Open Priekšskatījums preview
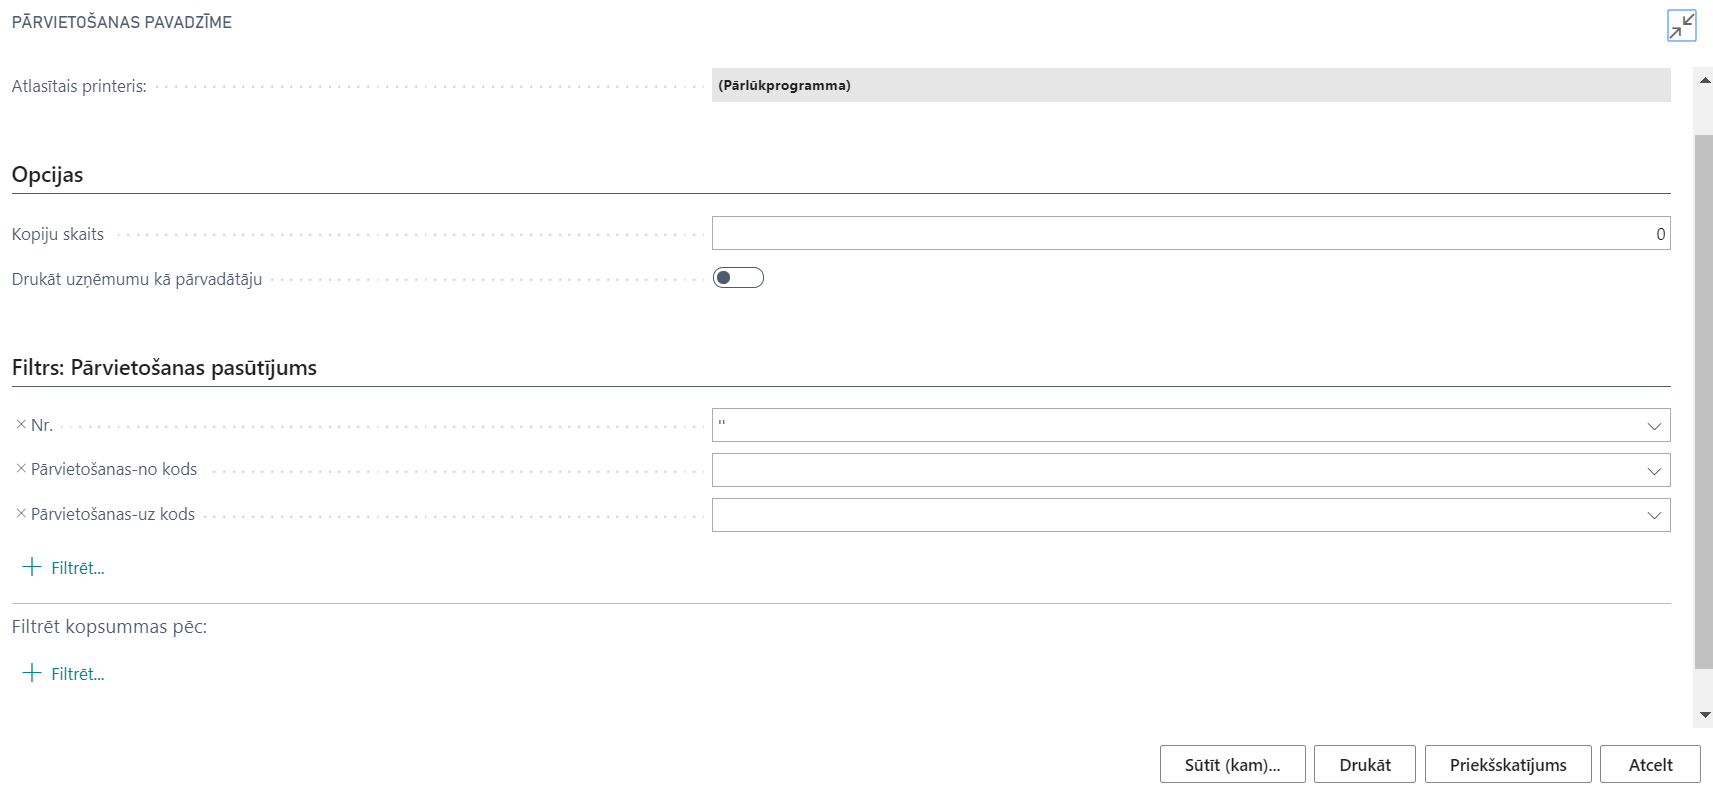The image size is (1713, 796). pyautogui.click(x=1508, y=764)
